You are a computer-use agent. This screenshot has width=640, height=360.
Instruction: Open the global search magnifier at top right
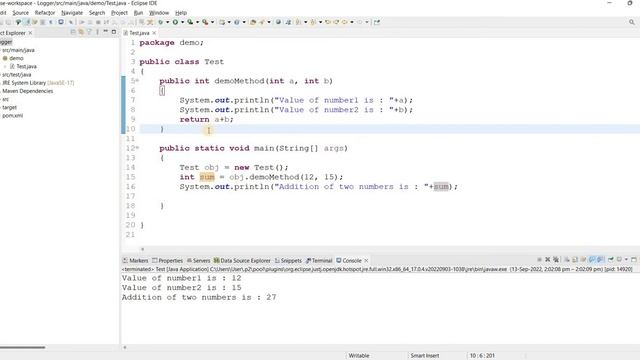632,22
